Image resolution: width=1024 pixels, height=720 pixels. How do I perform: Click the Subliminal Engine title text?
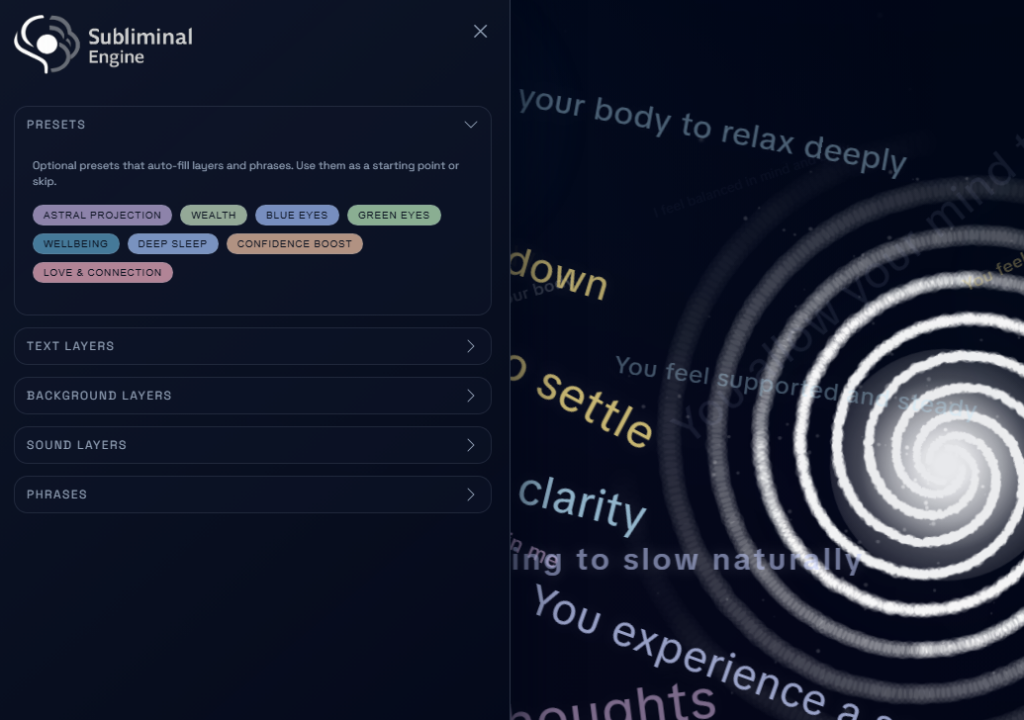139,46
